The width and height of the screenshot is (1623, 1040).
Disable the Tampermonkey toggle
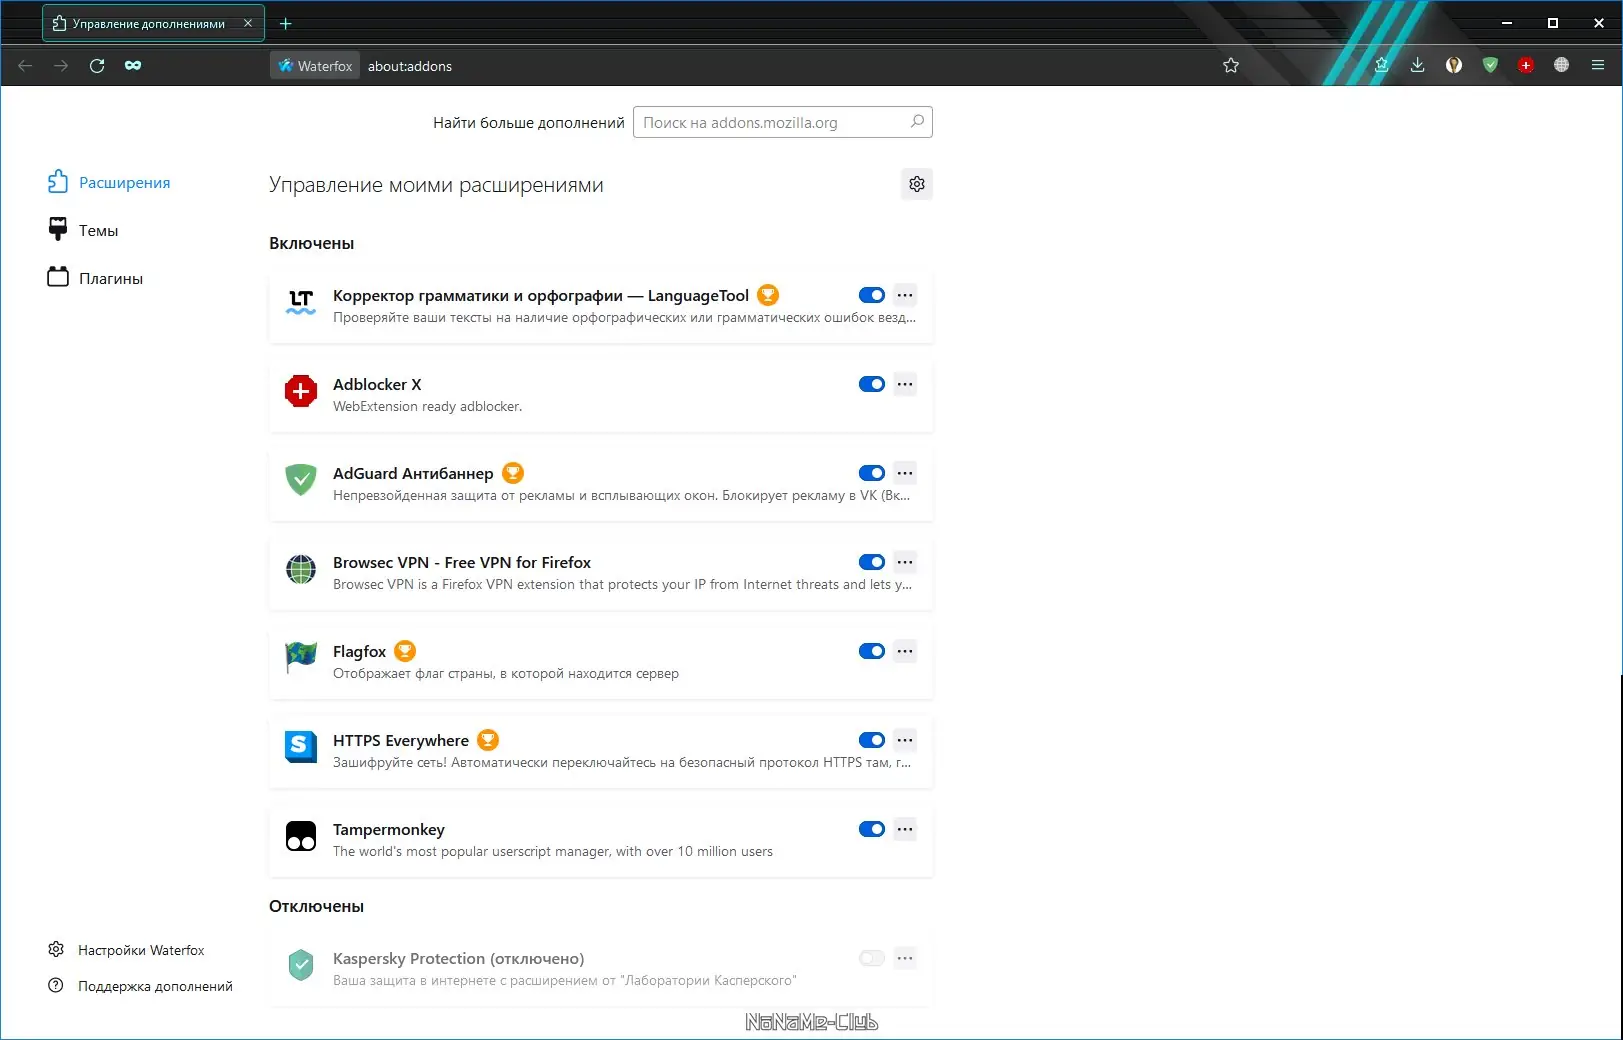[872, 829]
